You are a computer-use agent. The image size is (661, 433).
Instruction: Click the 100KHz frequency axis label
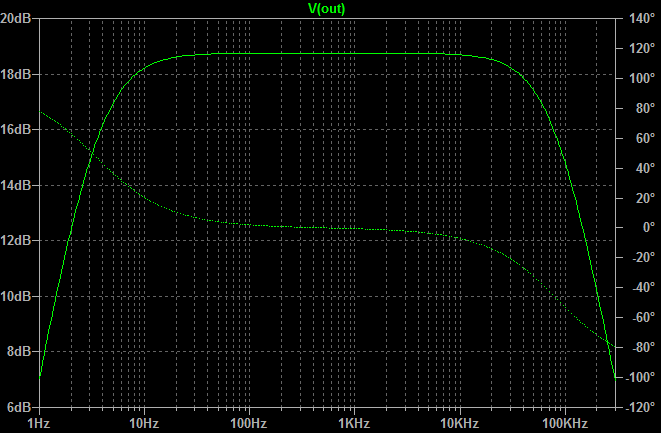click(565, 423)
